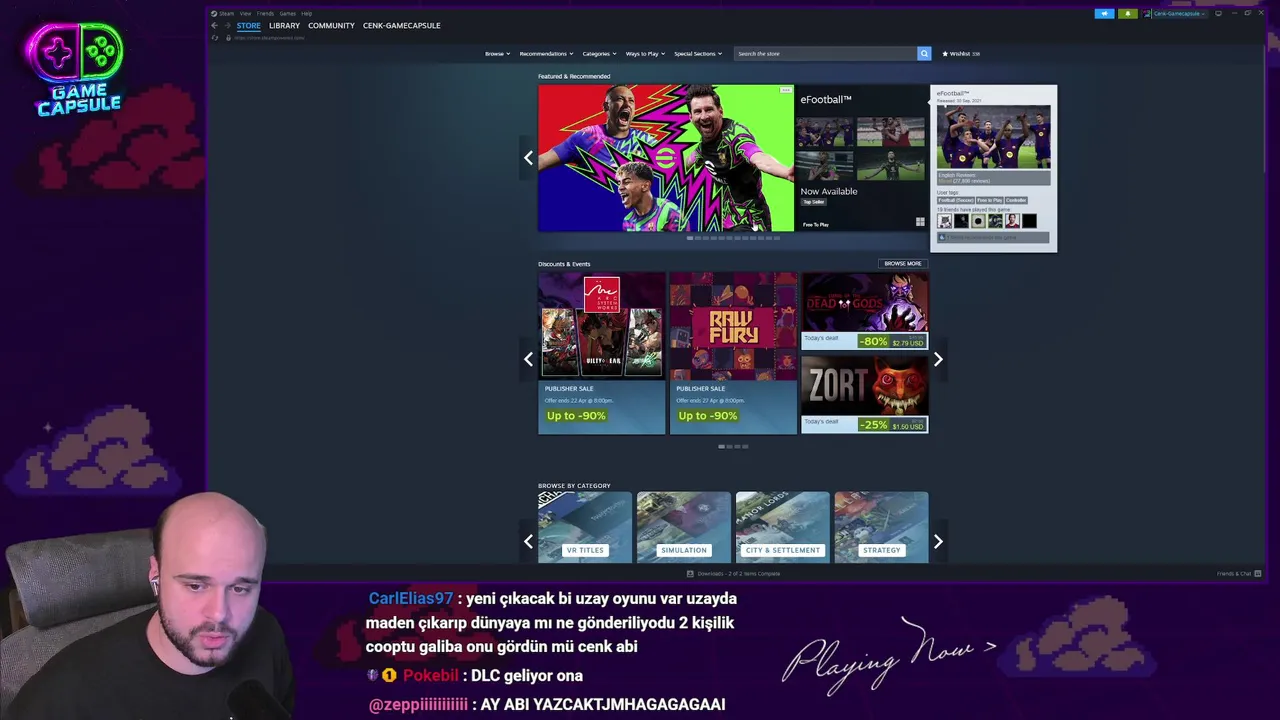Select first dot of featured carousel pager
This screenshot has height=720, width=1280.
[x=690, y=238]
